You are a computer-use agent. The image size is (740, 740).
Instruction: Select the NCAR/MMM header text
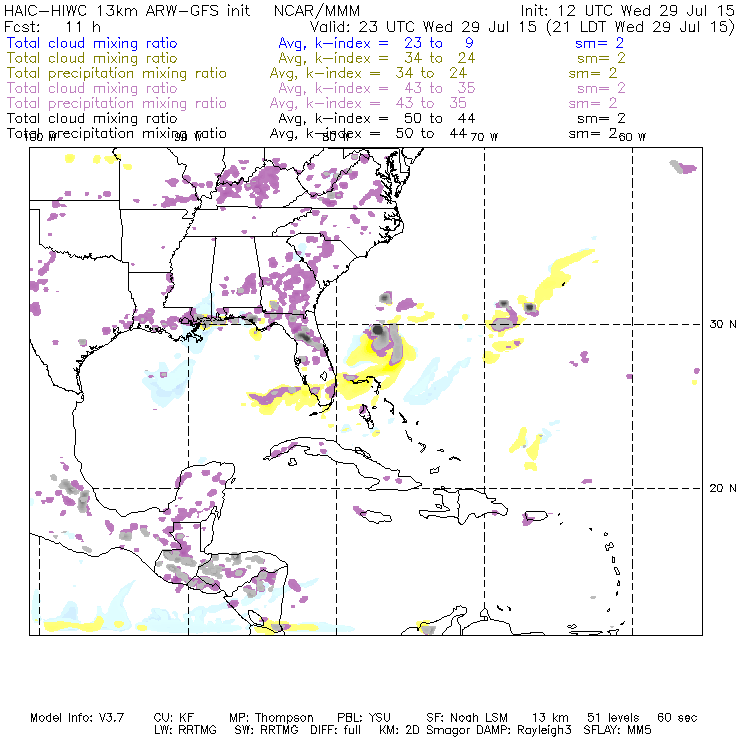(317, 10)
